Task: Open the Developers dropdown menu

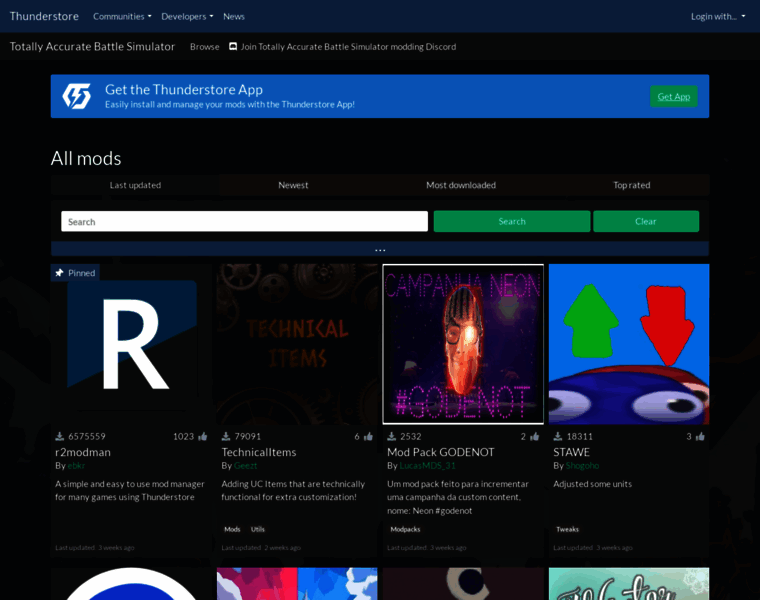Action: point(187,16)
